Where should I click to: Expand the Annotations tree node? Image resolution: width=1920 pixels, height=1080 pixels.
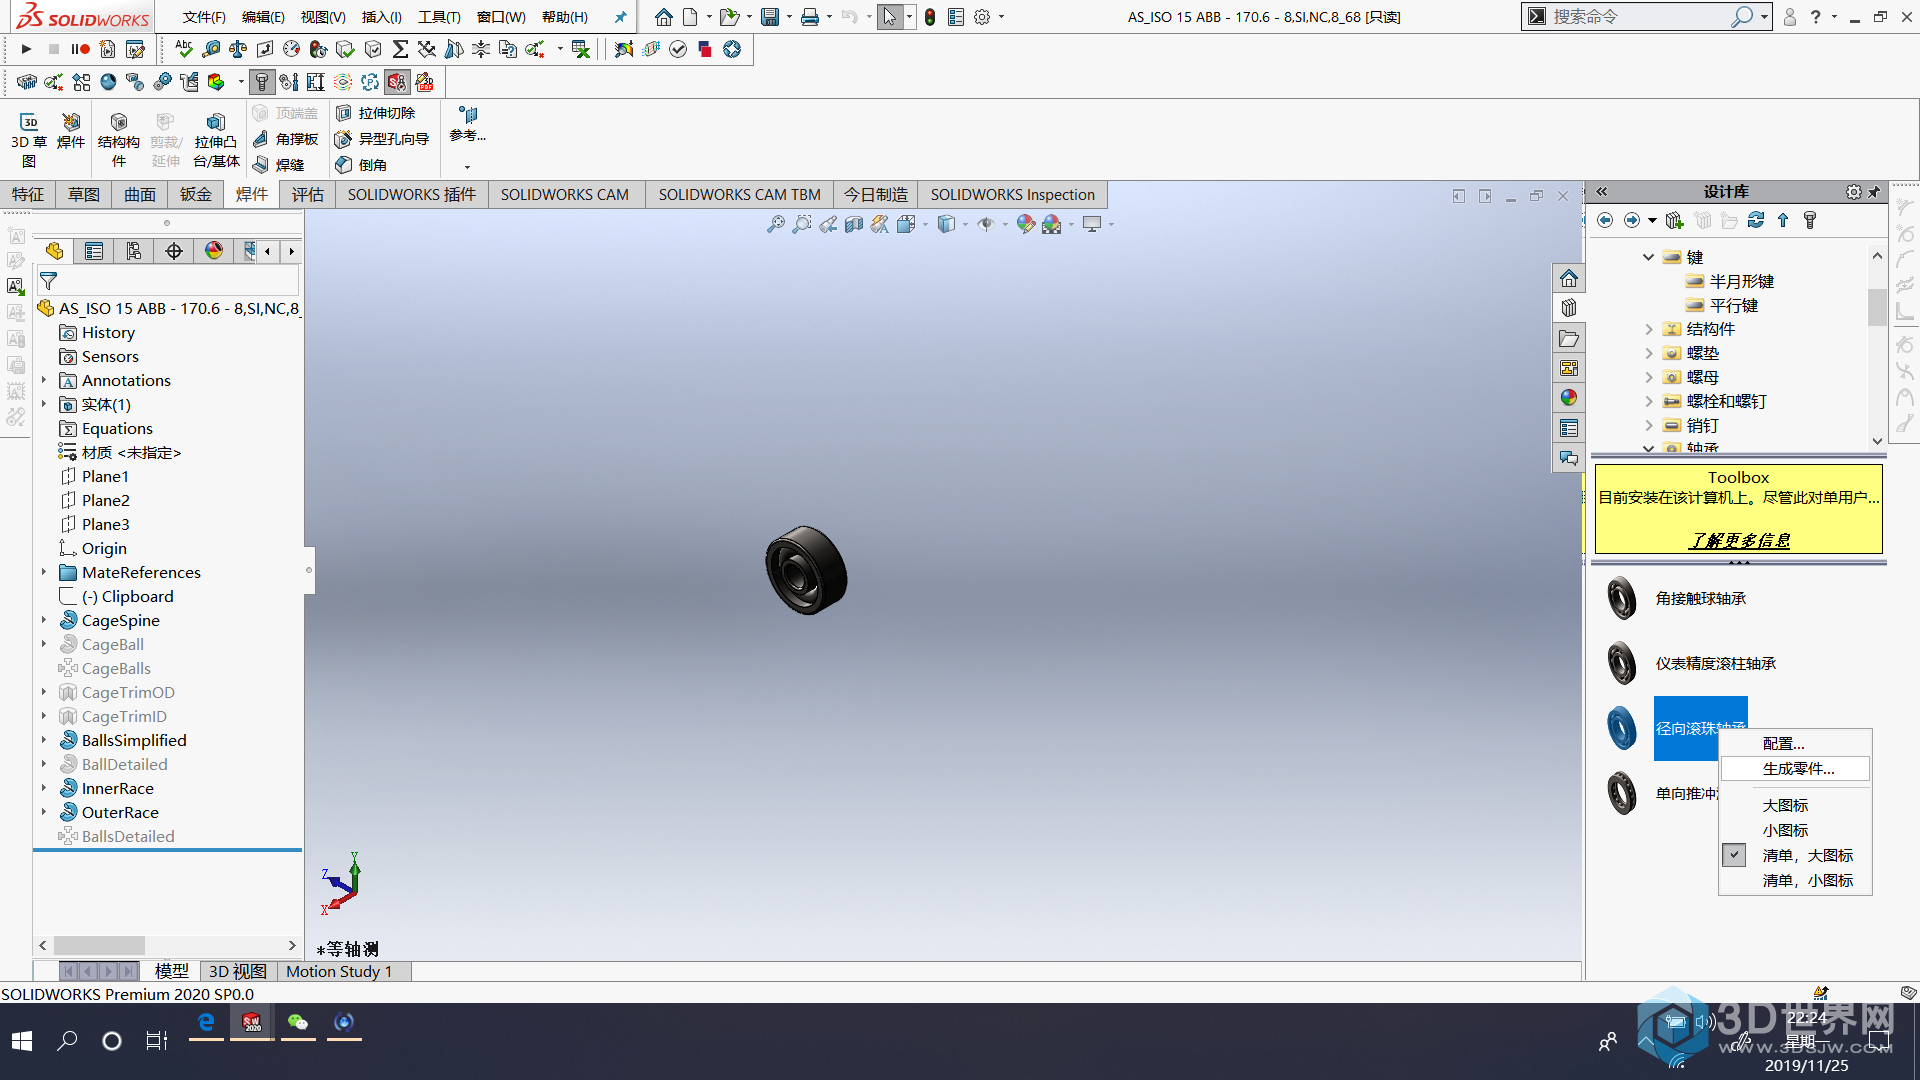pyautogui.click(x=44, y=380)
